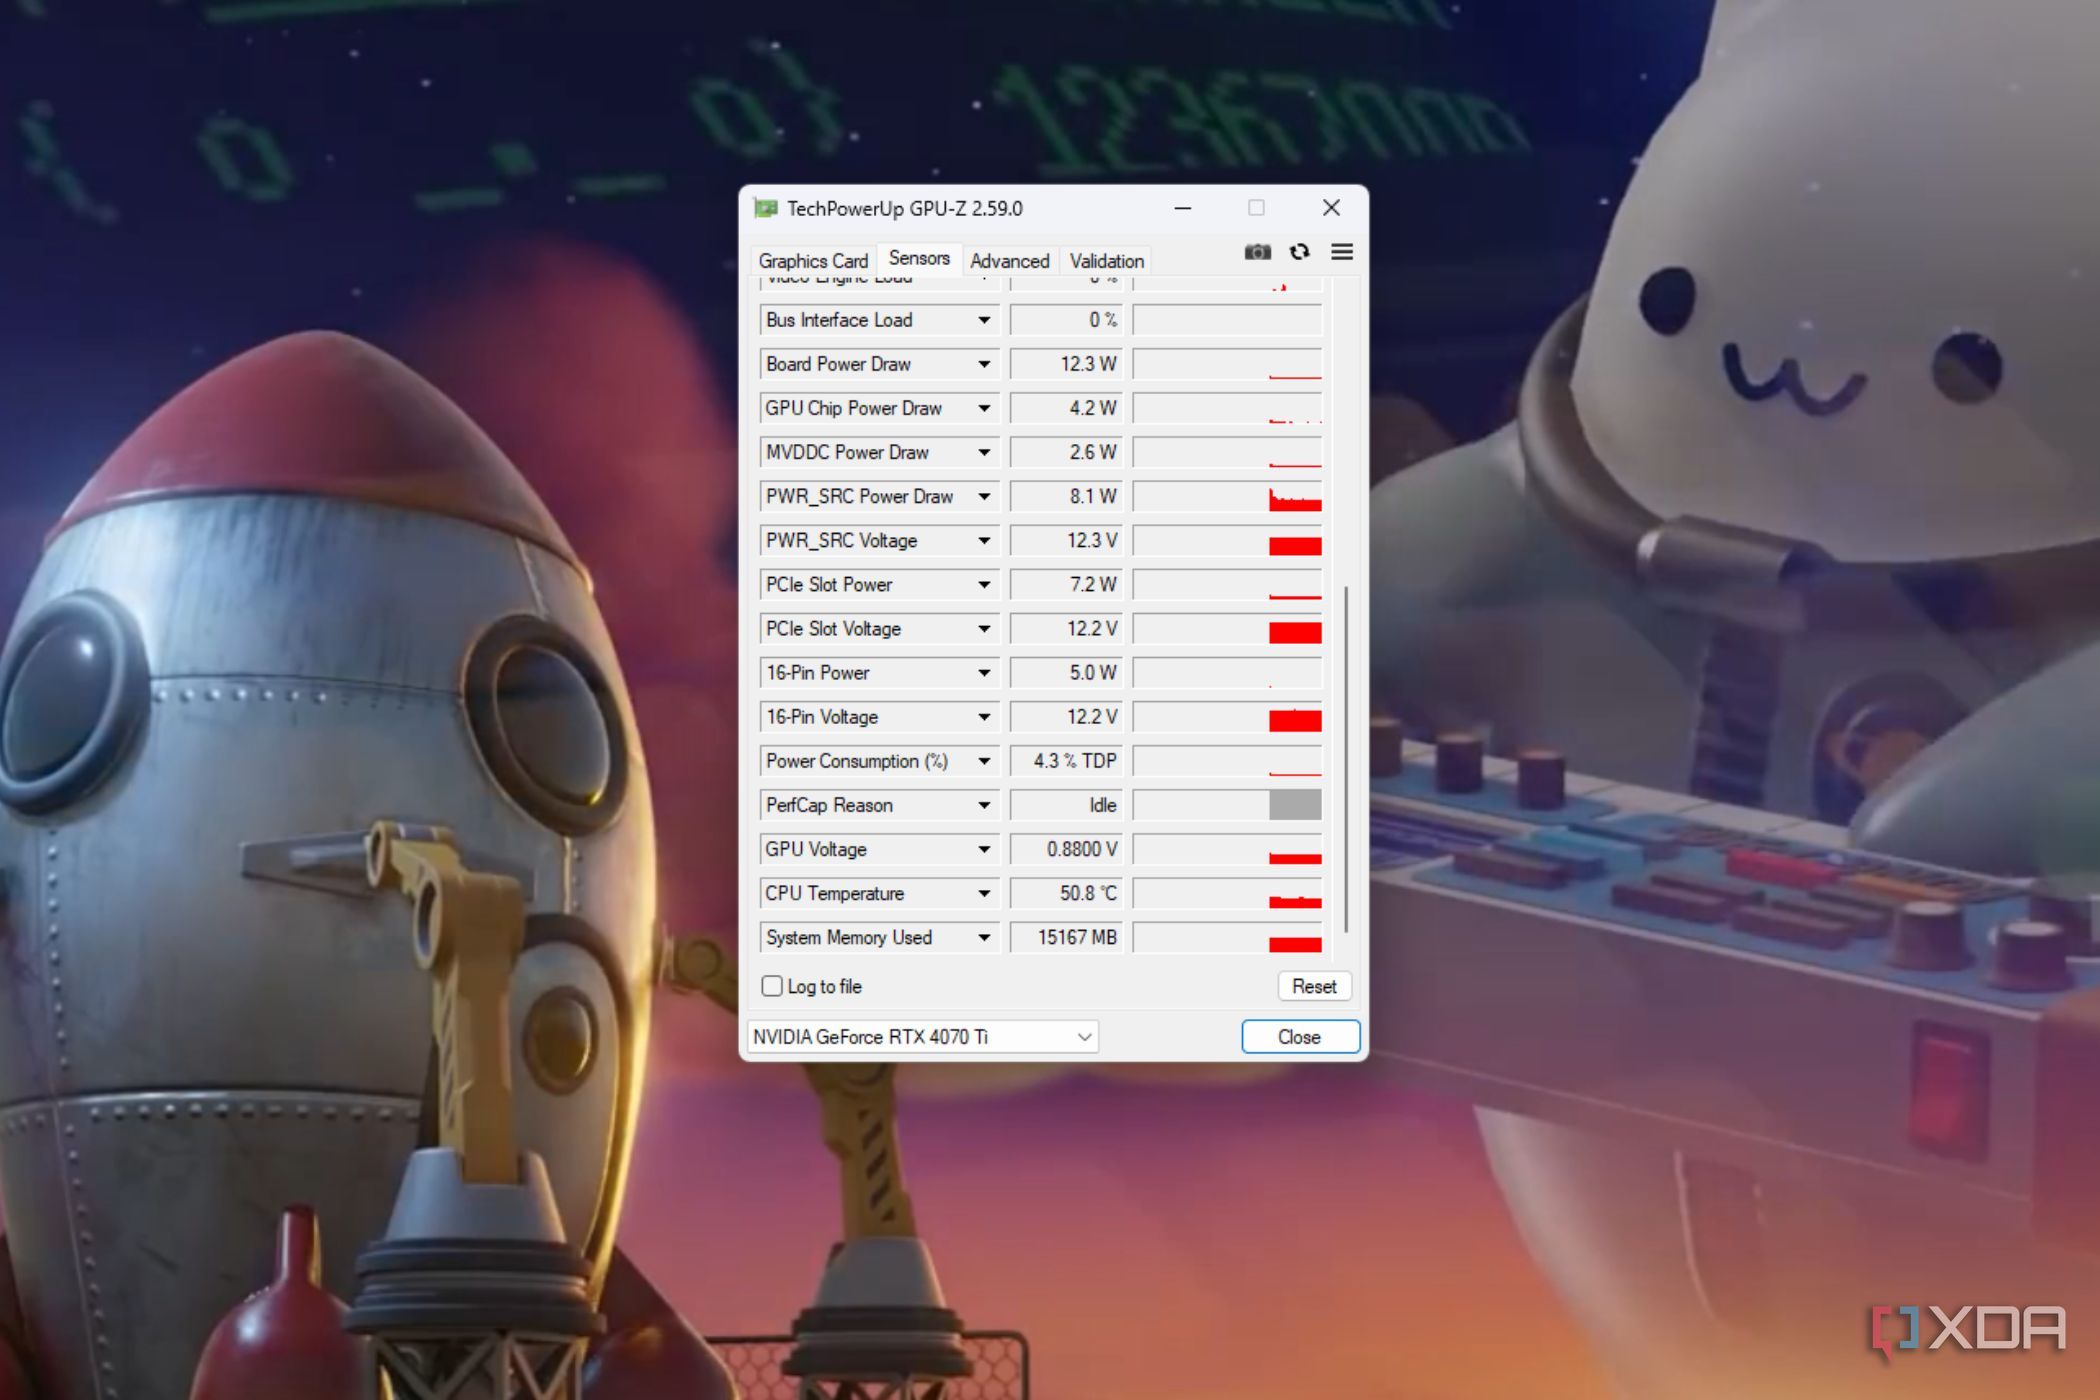Open the 16-Pin Power dropdown arrow

point(984,673)
